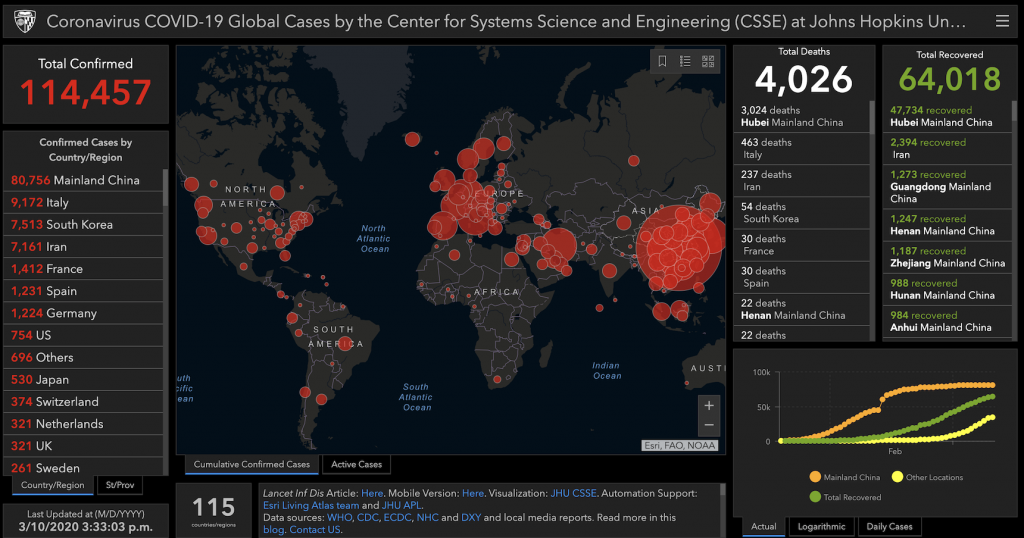1024x538 pixels.
Task: Click South Korea 54 deaths entry
Action: 801,213
